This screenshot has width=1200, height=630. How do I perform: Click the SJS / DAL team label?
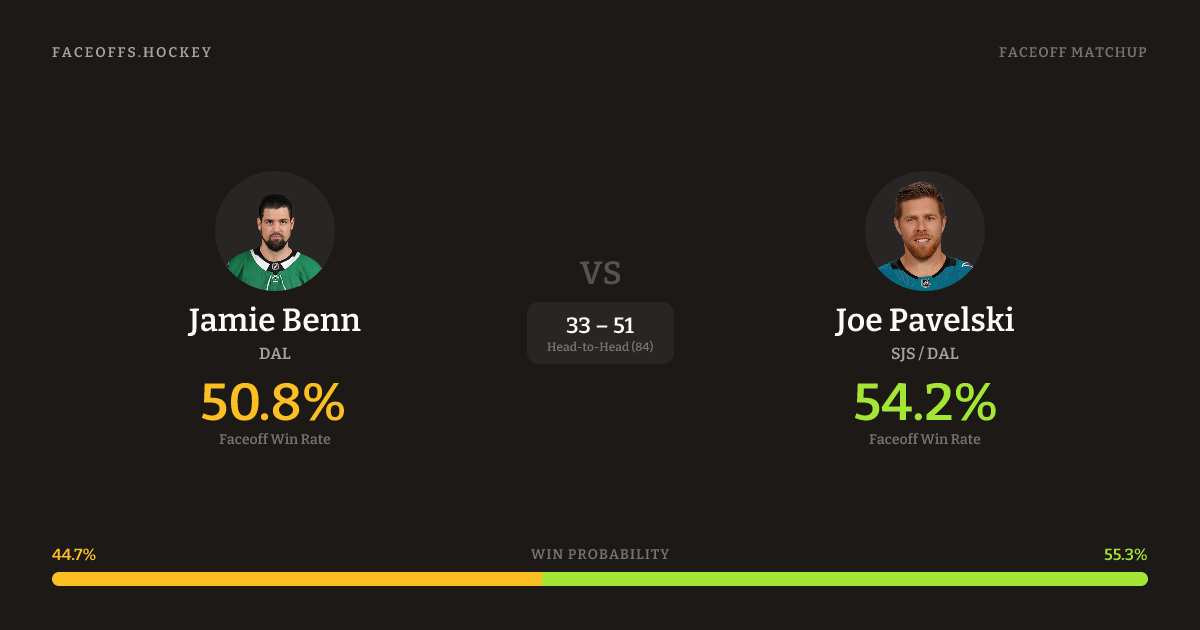[x=925, y=353]
